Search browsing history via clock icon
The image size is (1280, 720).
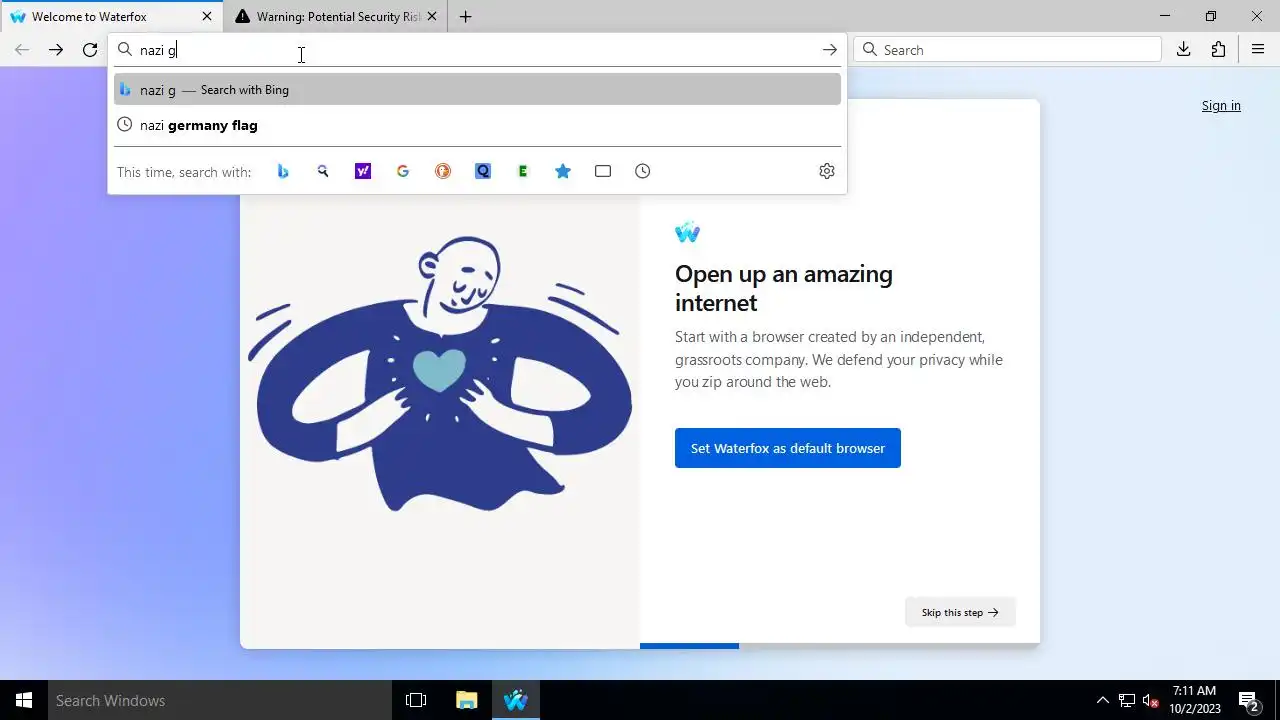[643, 171]
